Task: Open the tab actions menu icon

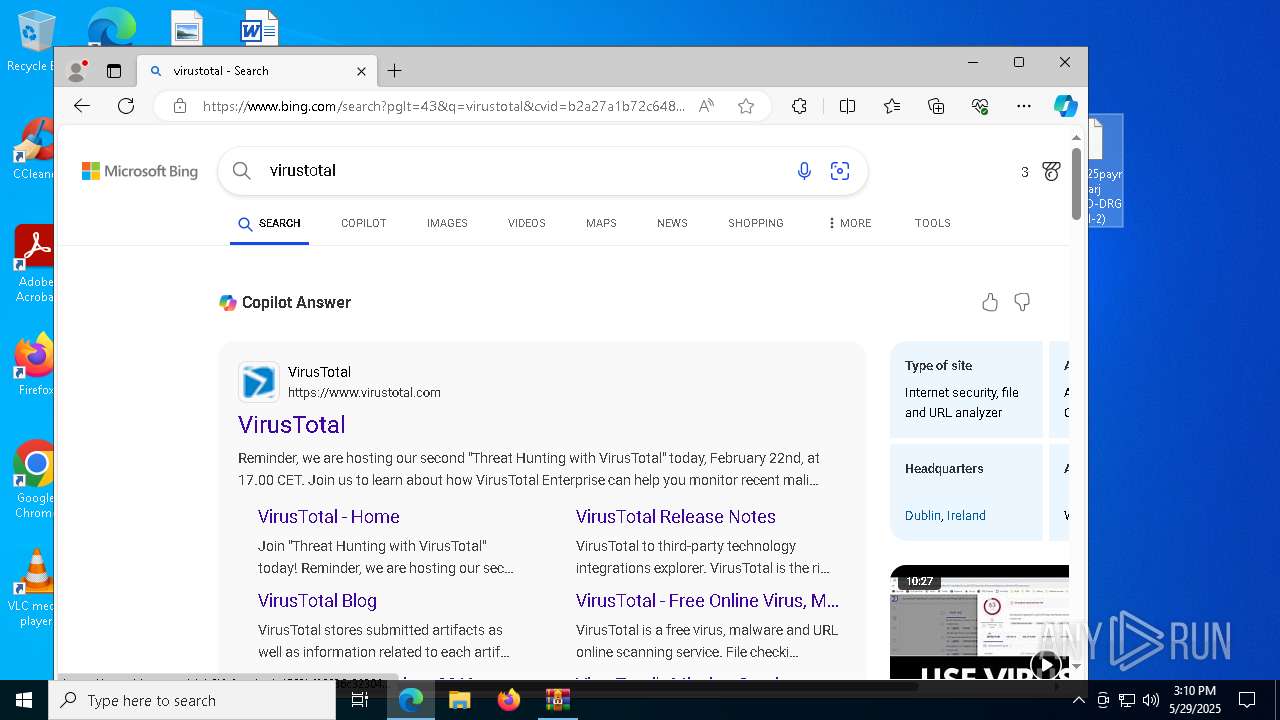Action: click(x=114, y=71)
